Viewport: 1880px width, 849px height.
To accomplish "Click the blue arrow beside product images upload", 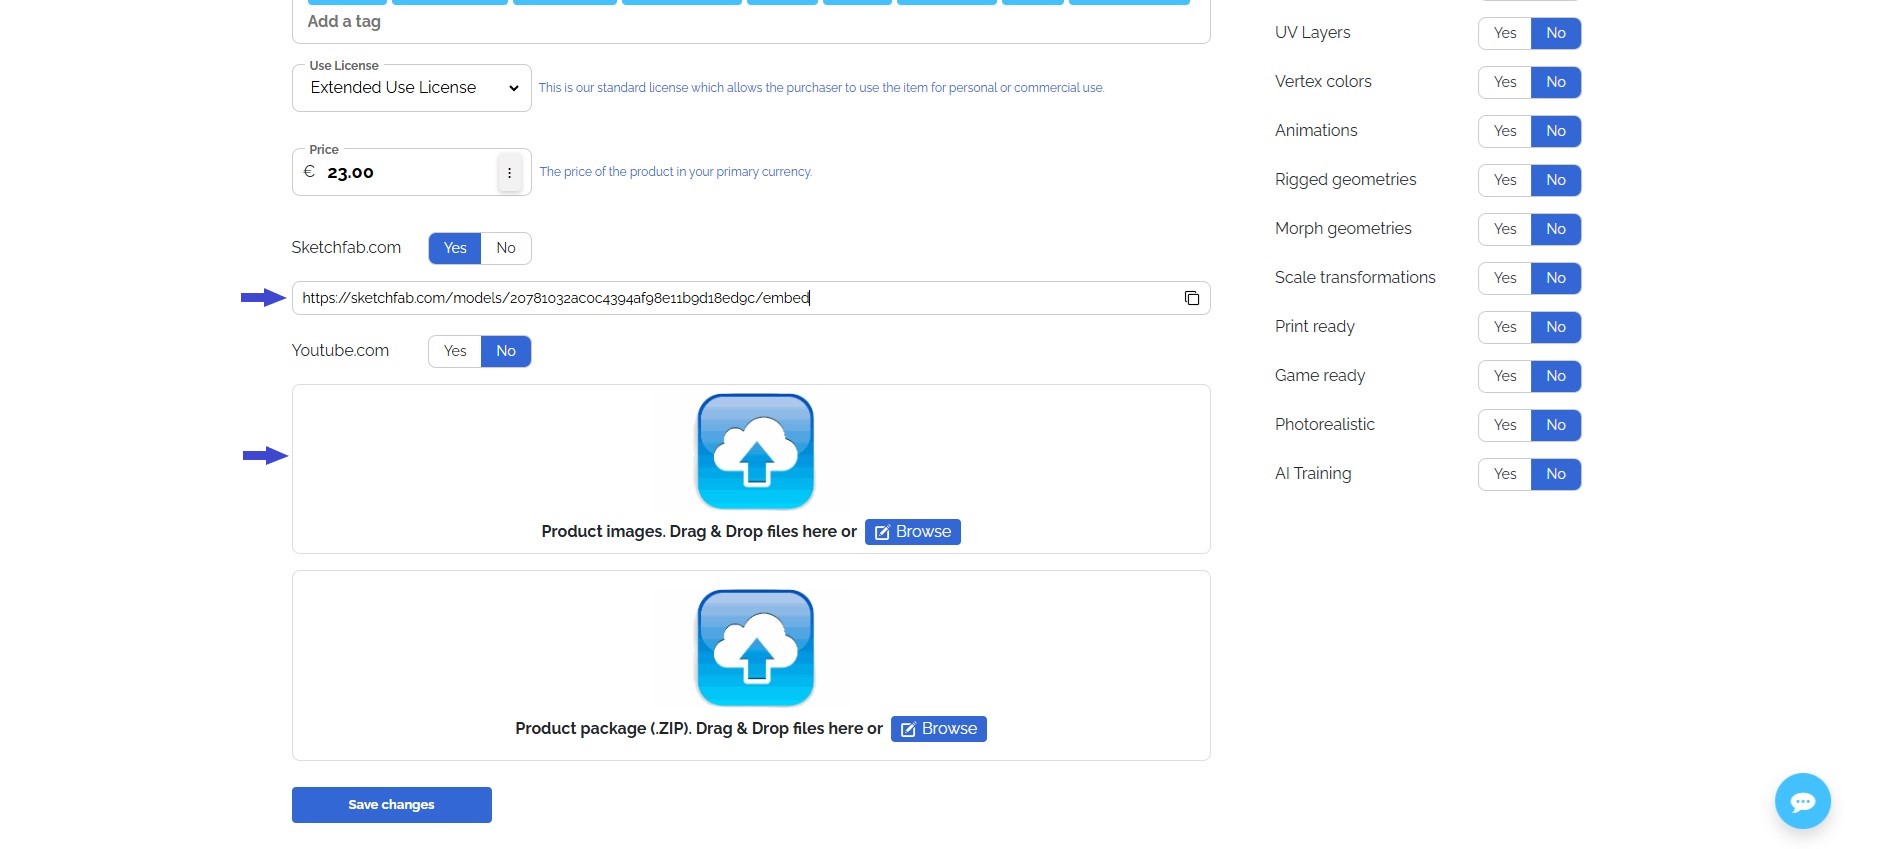I will [x=265, y=456].
